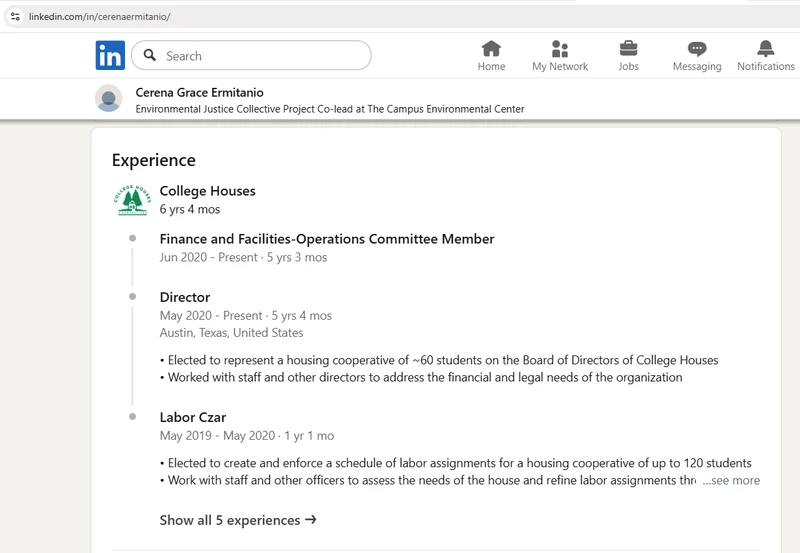Open Messaging chat bubble icon
Viewport: 800px width, 553px height.
(697, 49)
